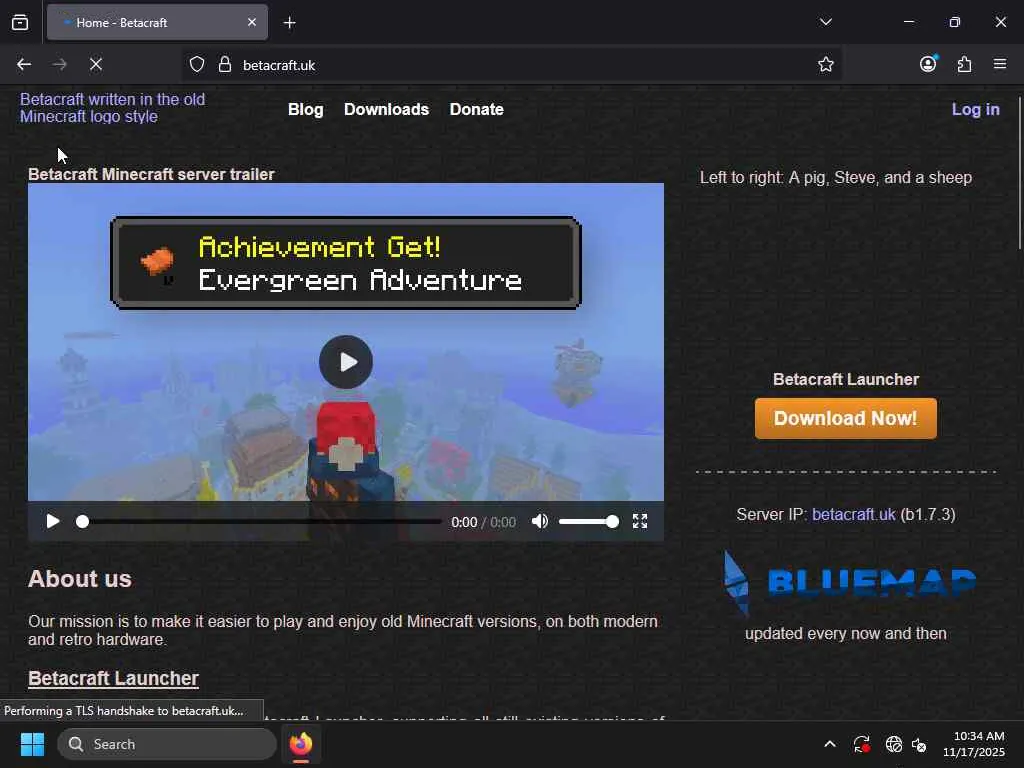This screenshot has width=1024, height=768.
Task: Bookmark this page with star icon
Action: pyautogui.click(x=825, y=64)
